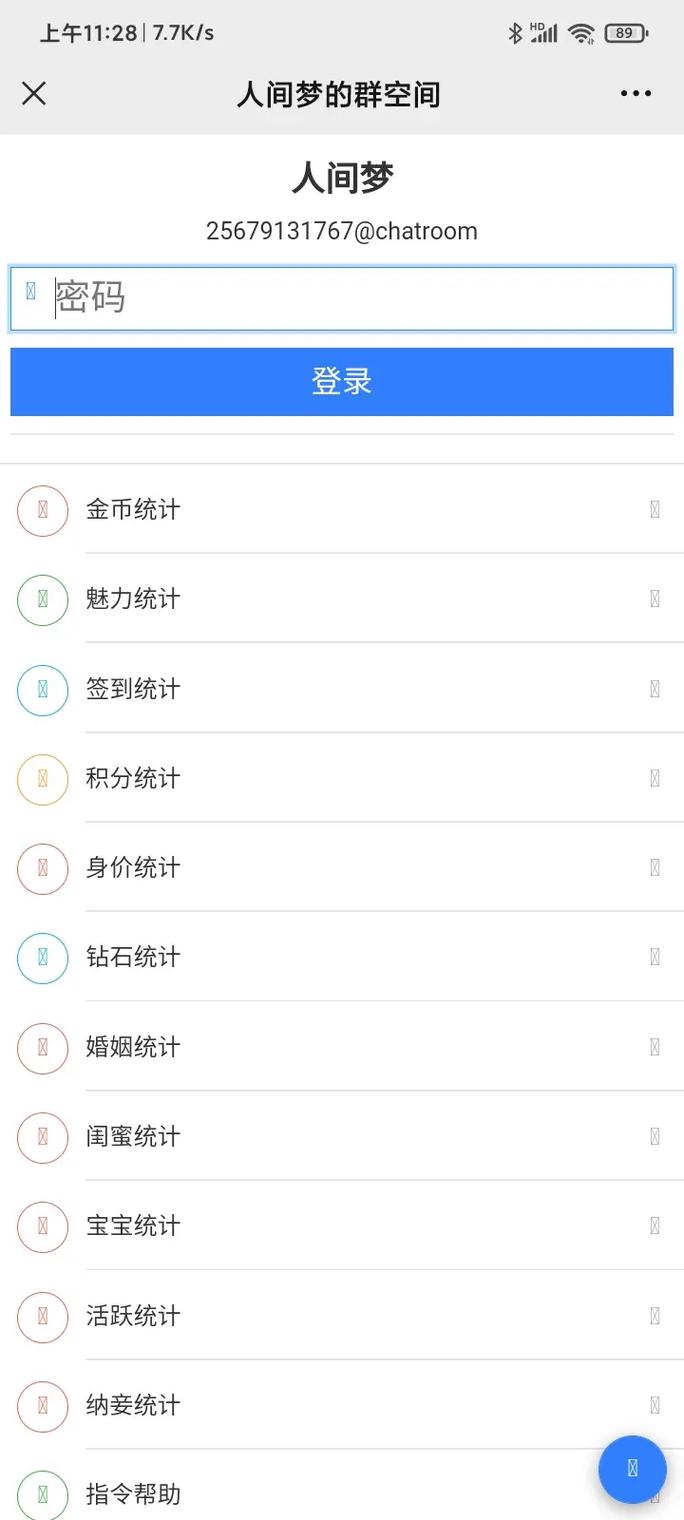Tap the blue circle icon beside 签到统计

pos(42,690)
